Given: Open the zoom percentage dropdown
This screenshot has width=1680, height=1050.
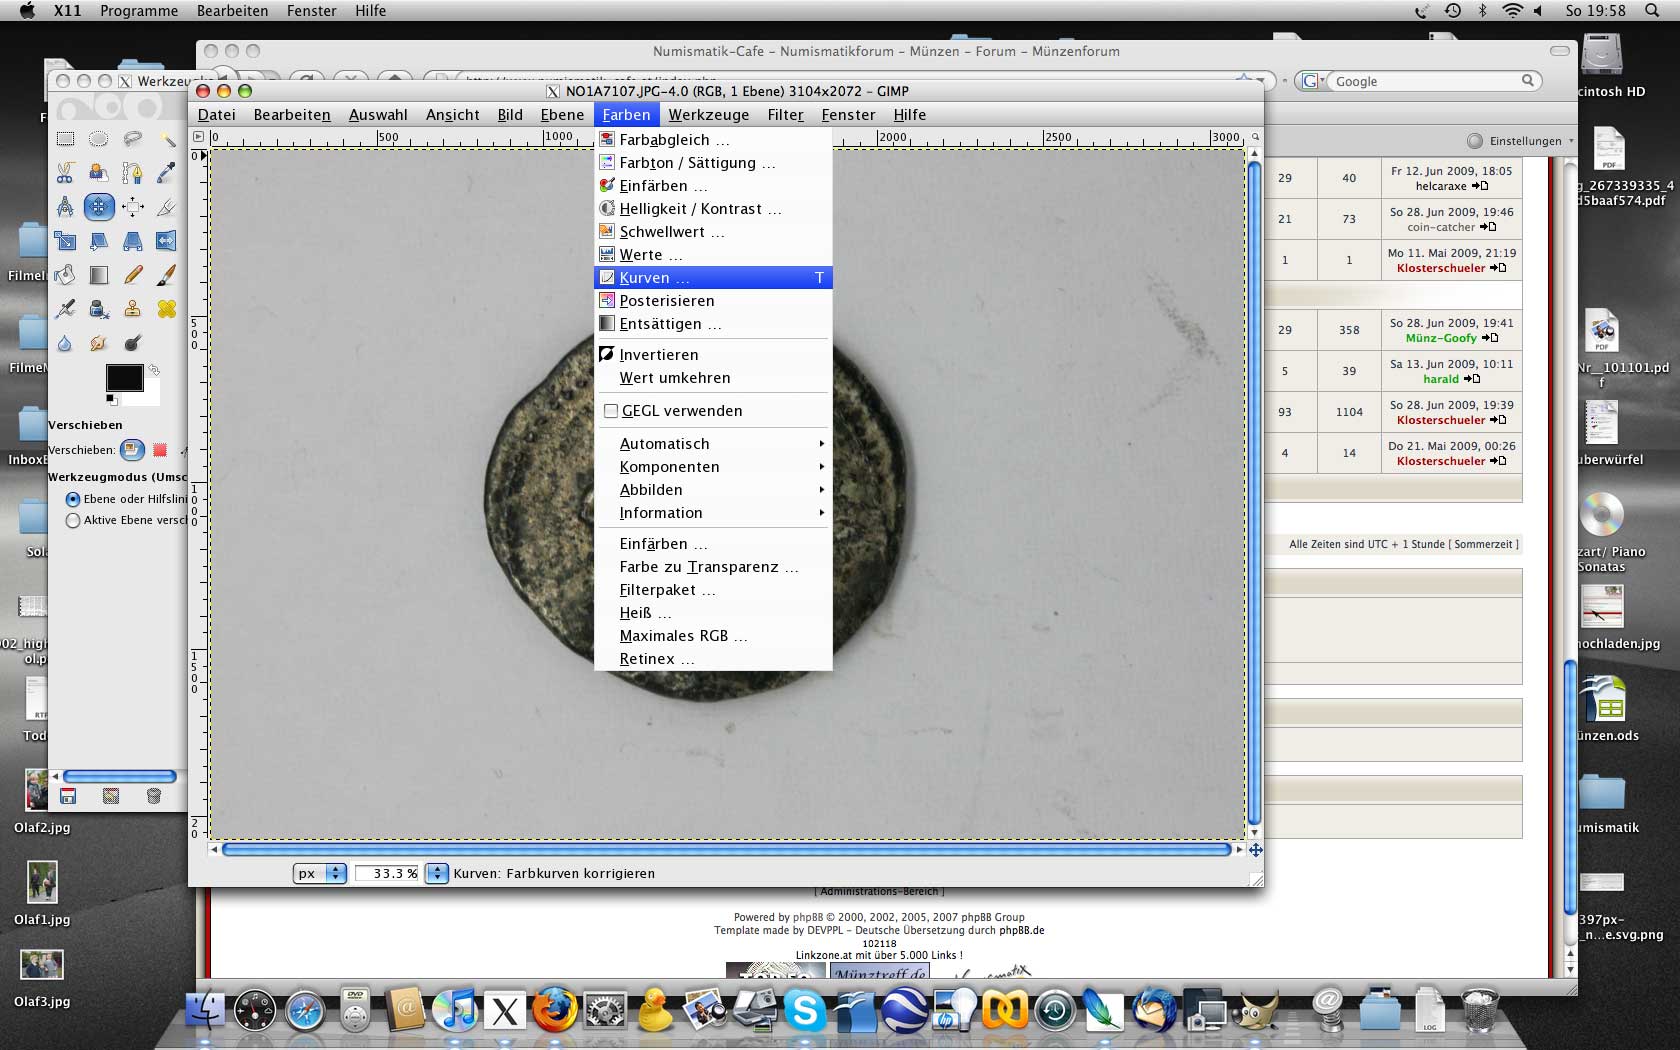Looking at the screenshot, I should pyautogui.click(x=437, y=873).
